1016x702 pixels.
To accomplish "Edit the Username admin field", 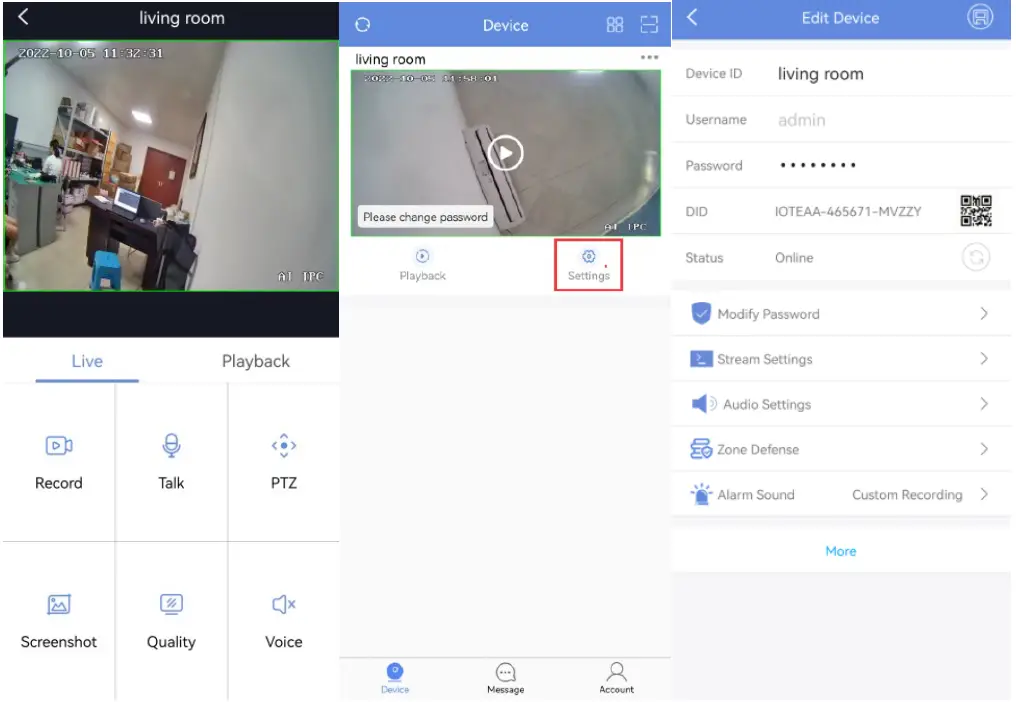I will (x=840, y=119).
